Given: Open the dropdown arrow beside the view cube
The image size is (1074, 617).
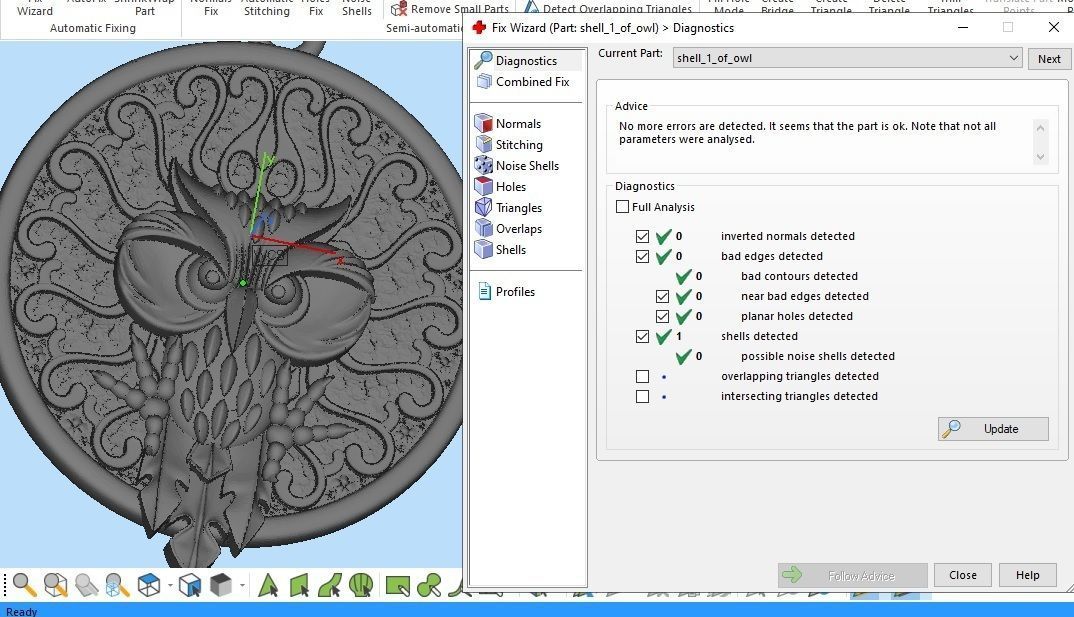Looking at the screenshot, I should tap(170, 585).
